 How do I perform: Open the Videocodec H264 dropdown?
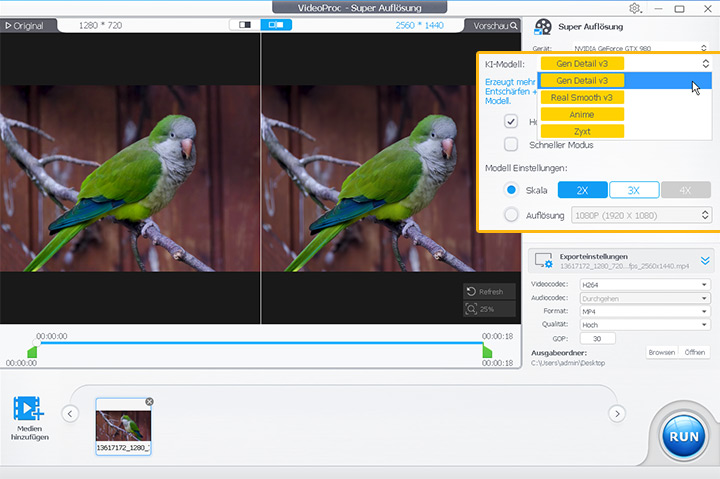click(644, 285)
